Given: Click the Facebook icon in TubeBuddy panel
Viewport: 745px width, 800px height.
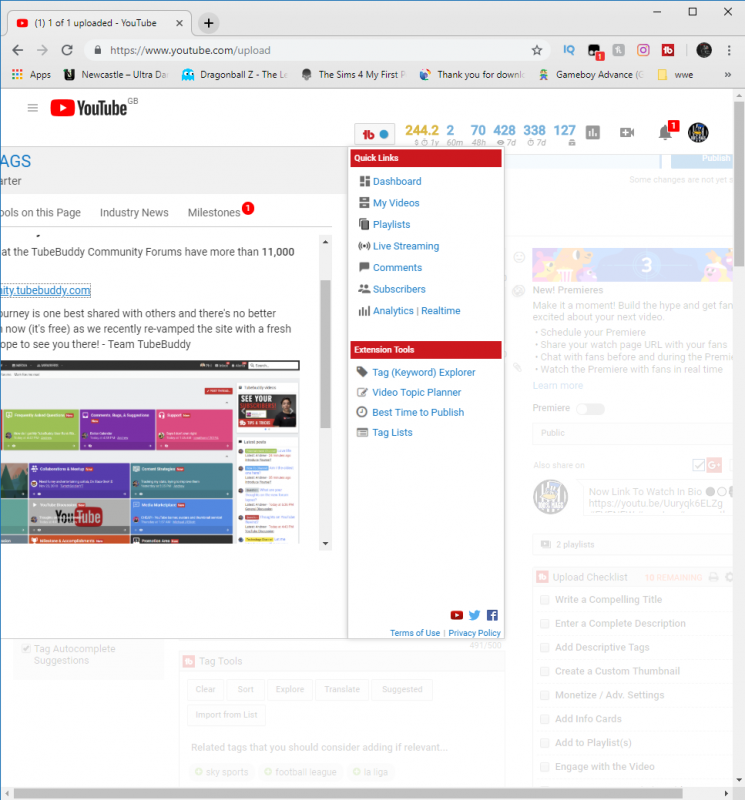Looking at the screenshot, I should (x=492, y=615).
